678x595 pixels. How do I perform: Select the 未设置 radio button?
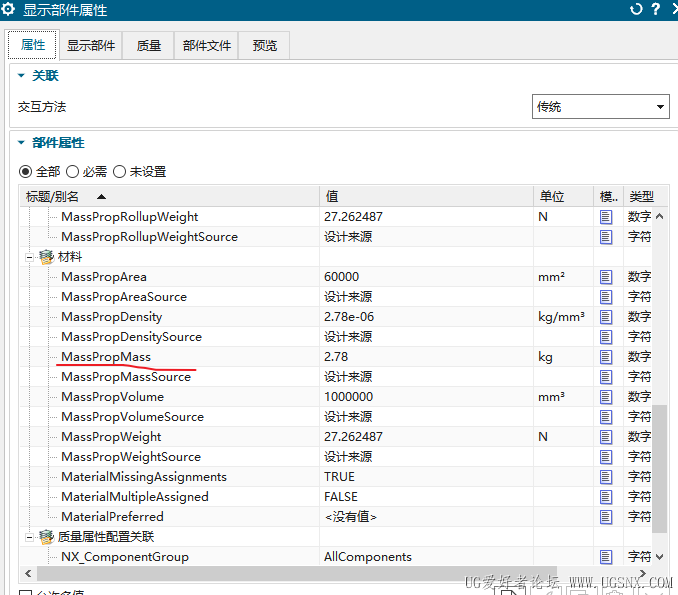coord(119,172)
